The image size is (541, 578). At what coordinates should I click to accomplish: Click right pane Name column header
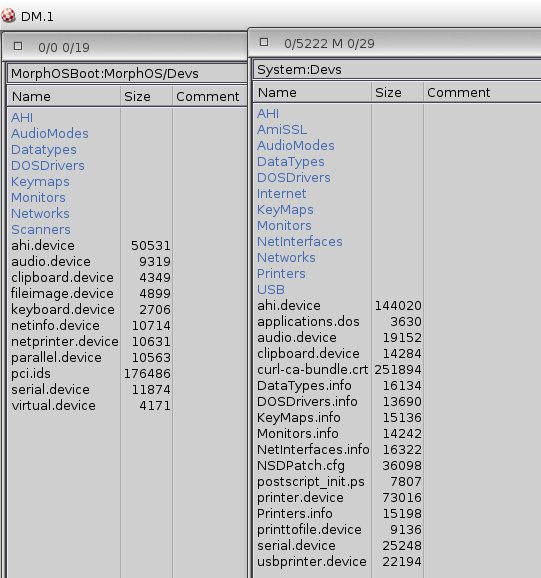(312, 93)
